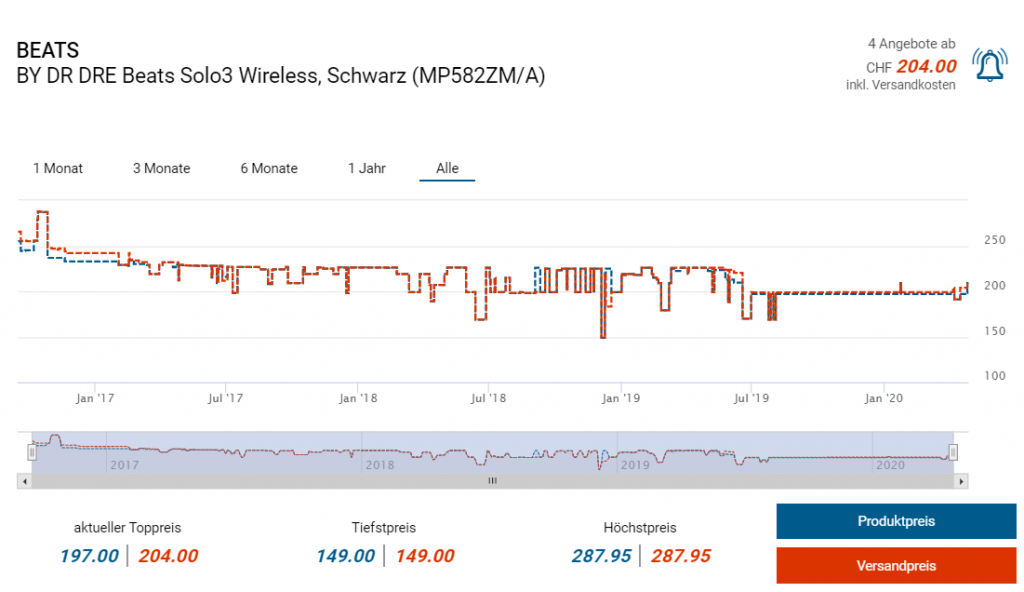Click the left range handle in navigator

pos(32,452)
